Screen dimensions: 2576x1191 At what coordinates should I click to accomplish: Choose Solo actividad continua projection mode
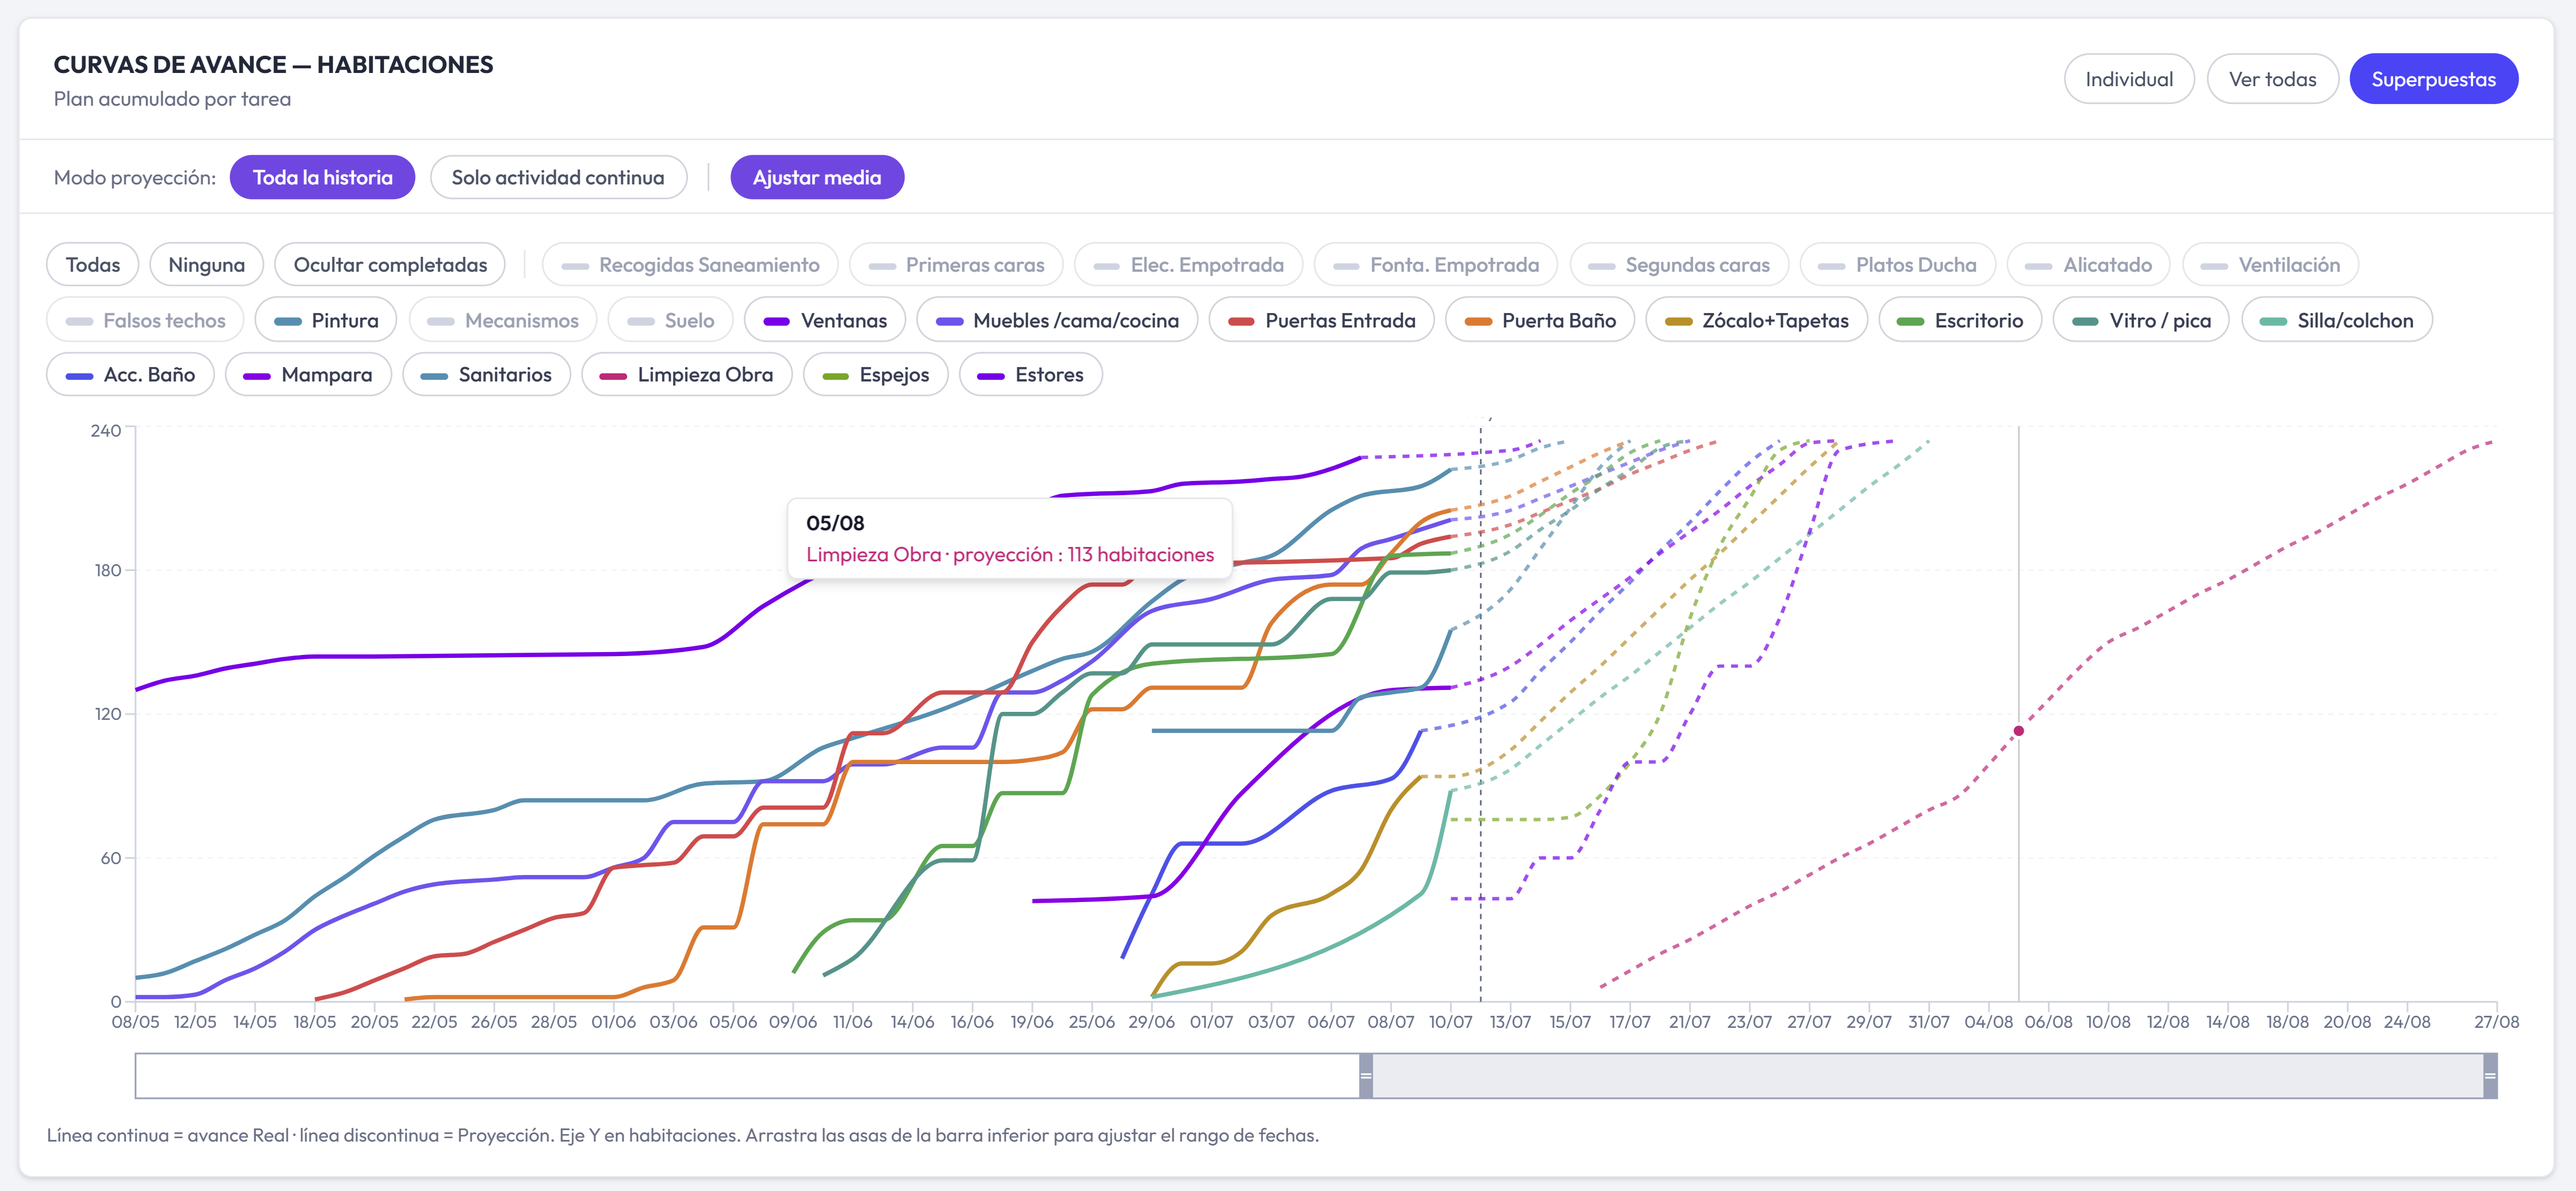558,177
